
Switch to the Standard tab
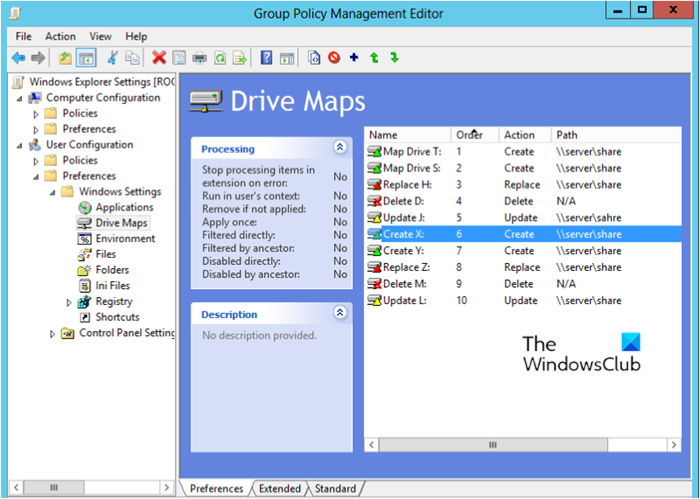tap(334, 489)
